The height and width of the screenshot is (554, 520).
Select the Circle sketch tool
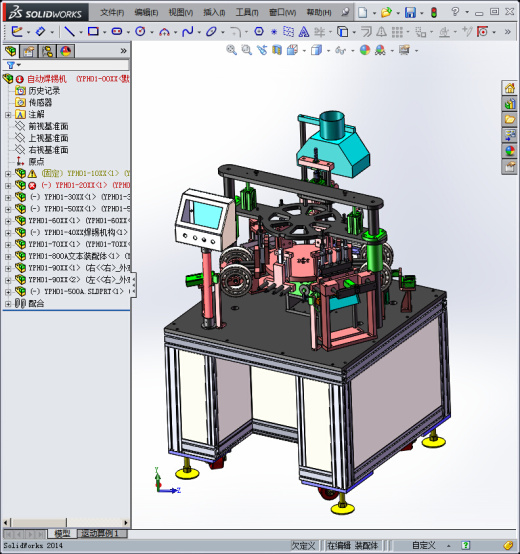[x=140, y=31]
